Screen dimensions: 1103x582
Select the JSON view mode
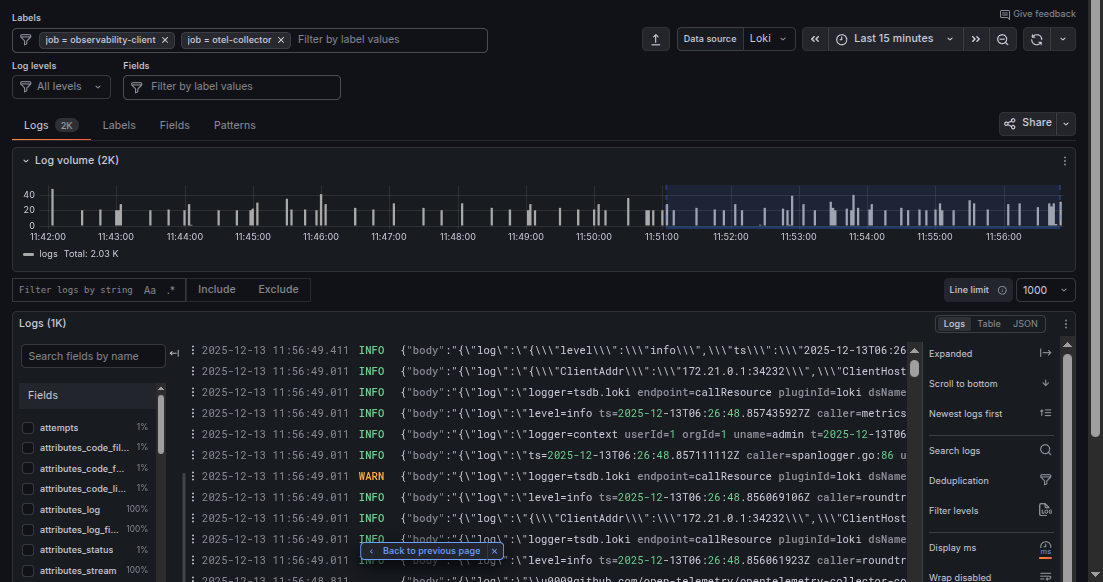pyautogui.click(x=1025, y=324)
